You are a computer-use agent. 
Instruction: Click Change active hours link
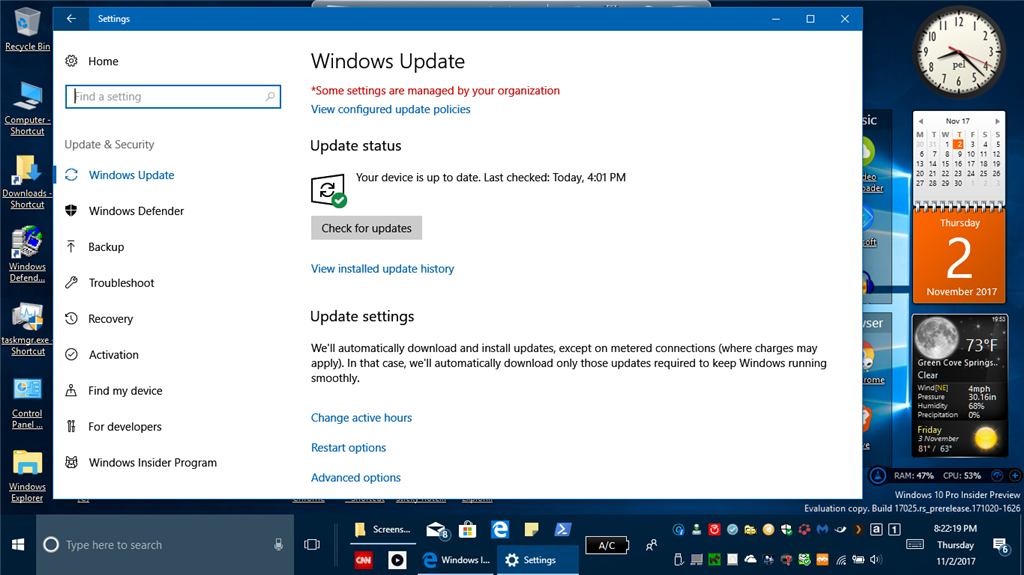click(361, 418)
